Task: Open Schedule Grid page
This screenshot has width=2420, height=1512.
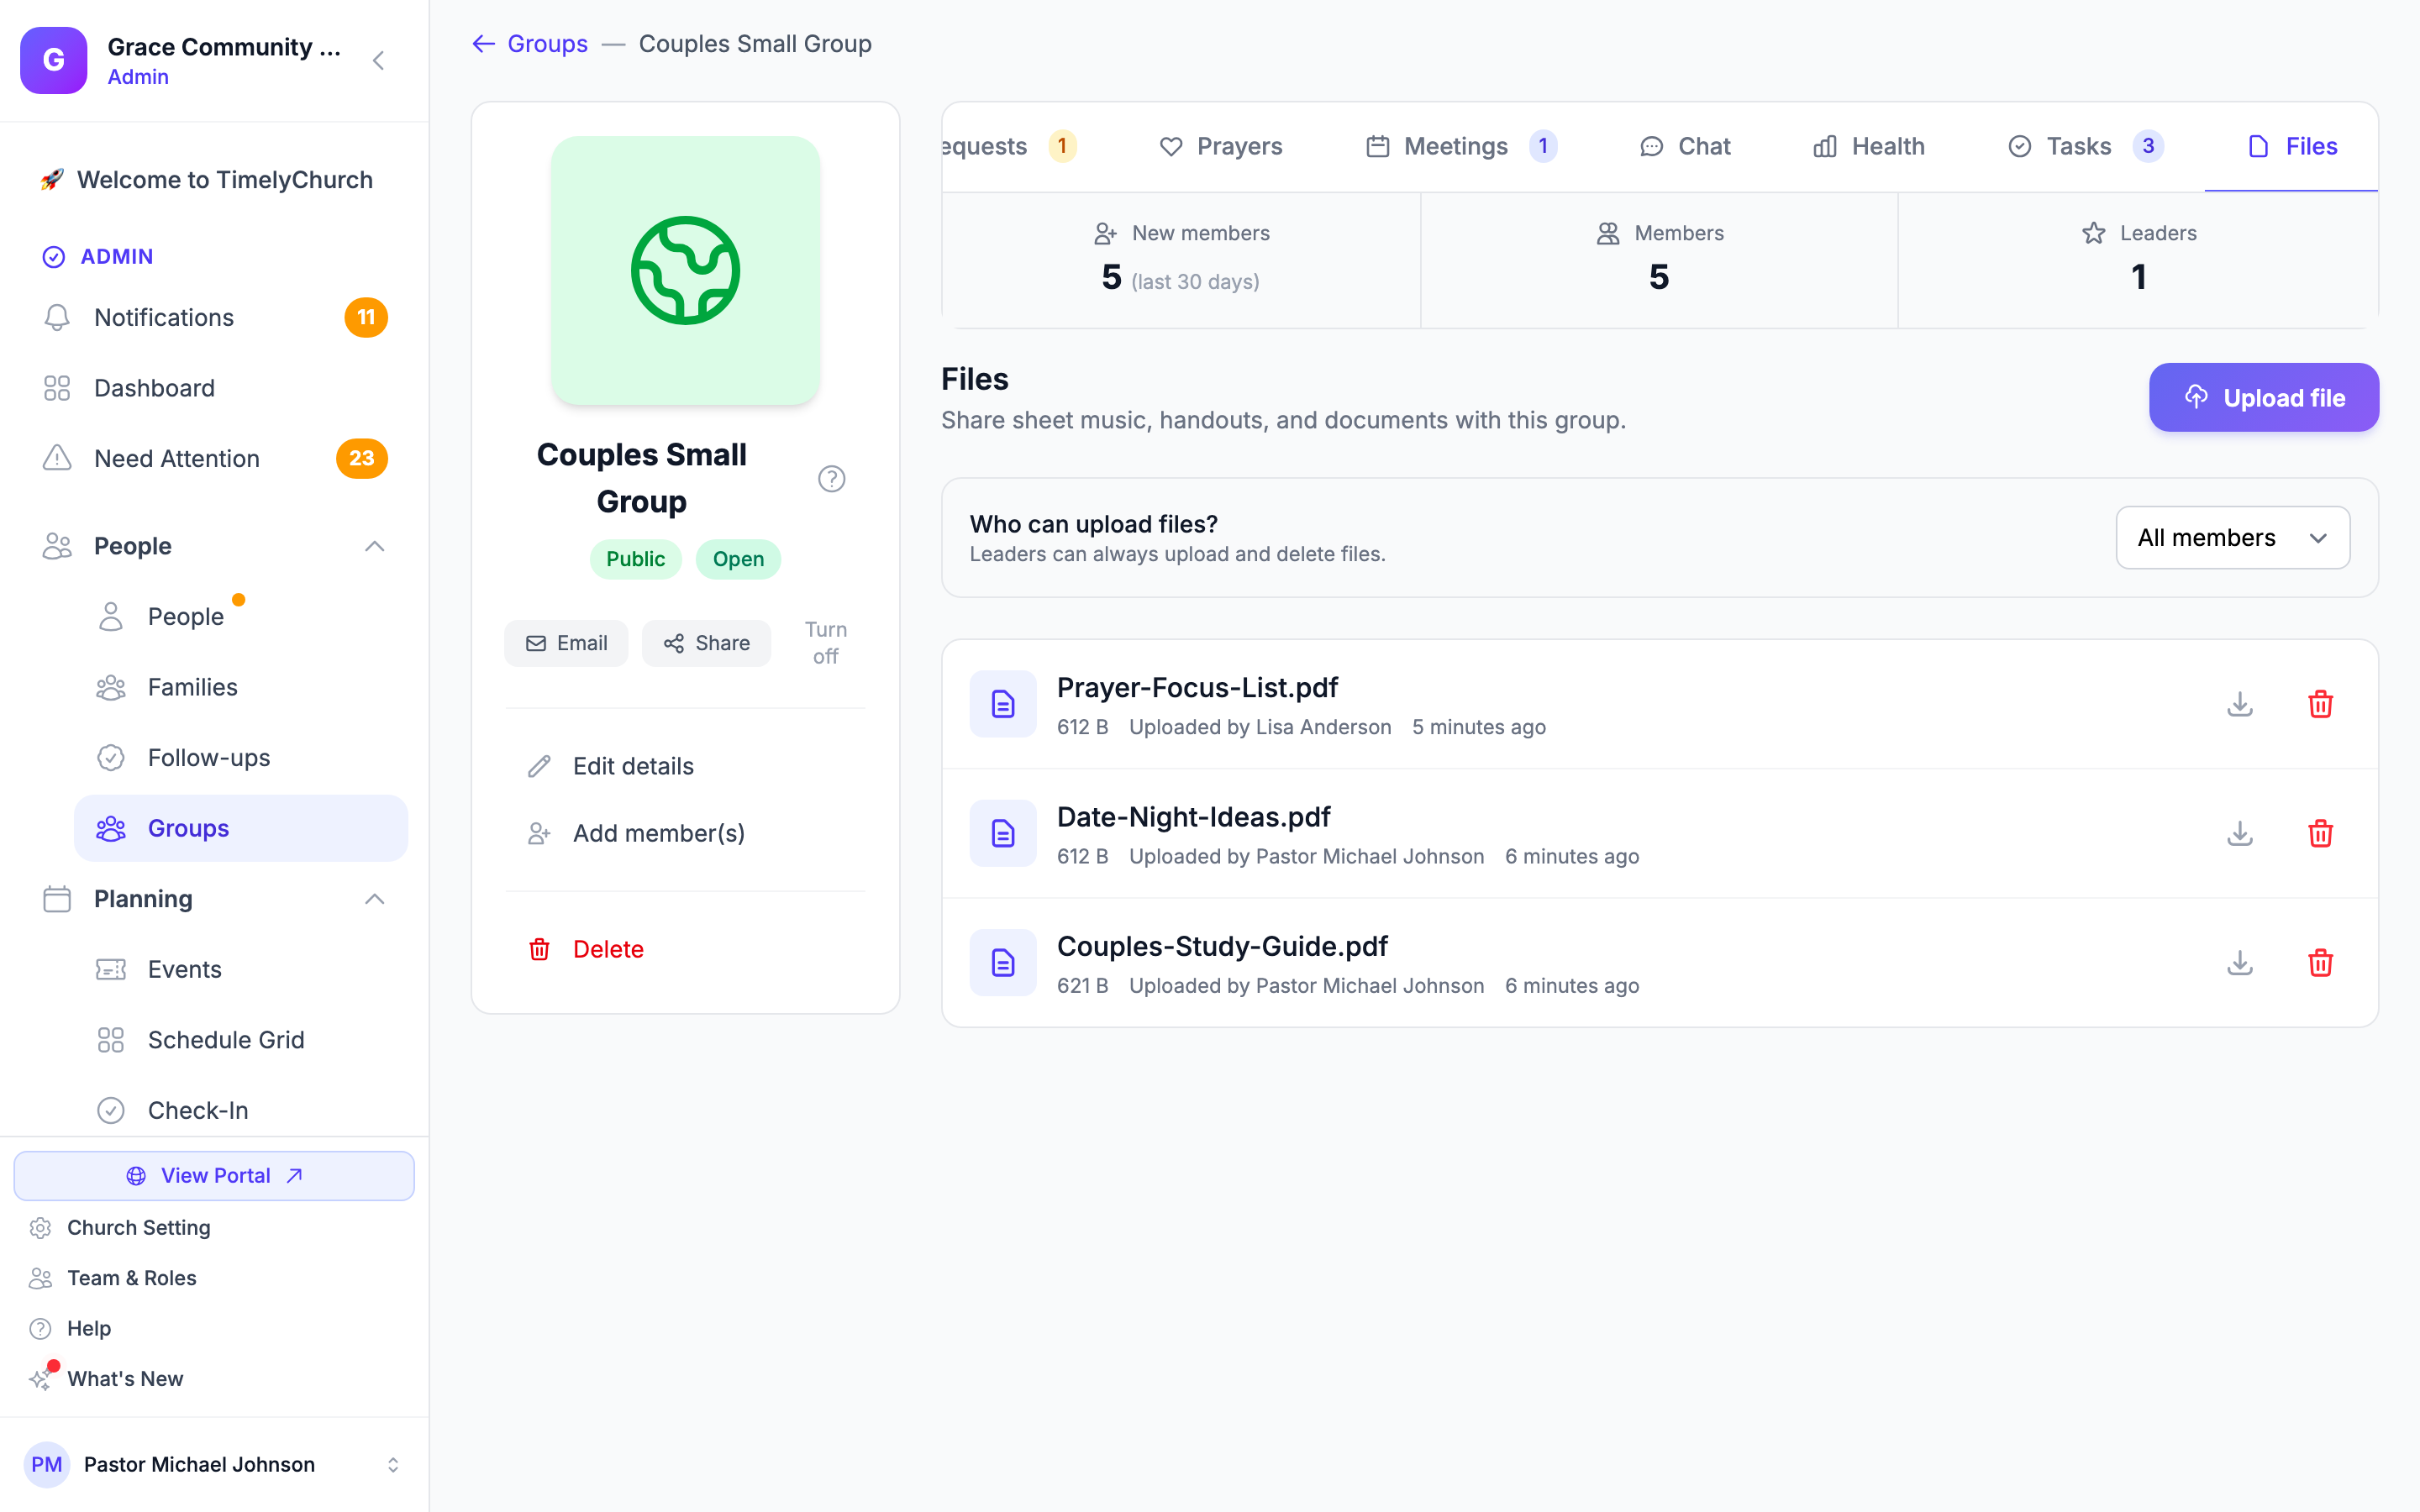Action: (240, 1040)
